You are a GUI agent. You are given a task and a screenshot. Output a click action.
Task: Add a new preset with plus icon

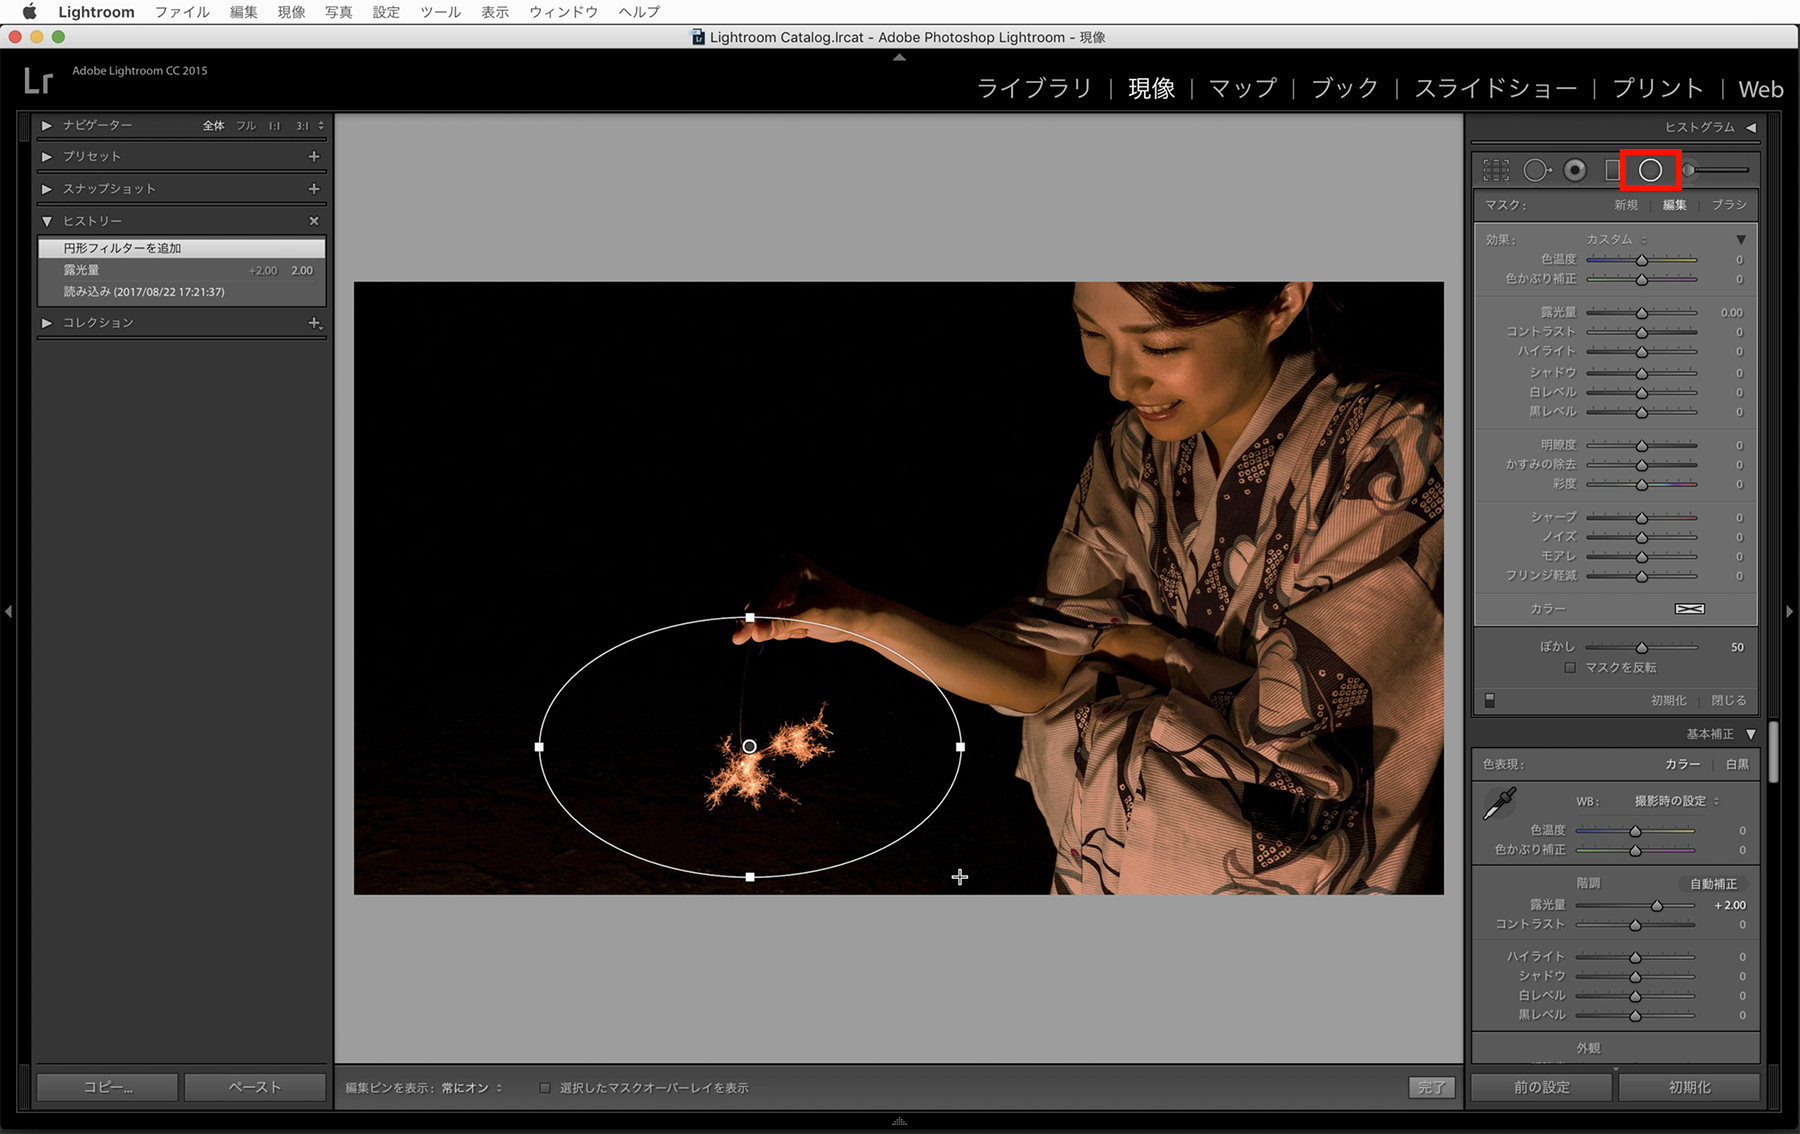(314, 156)
